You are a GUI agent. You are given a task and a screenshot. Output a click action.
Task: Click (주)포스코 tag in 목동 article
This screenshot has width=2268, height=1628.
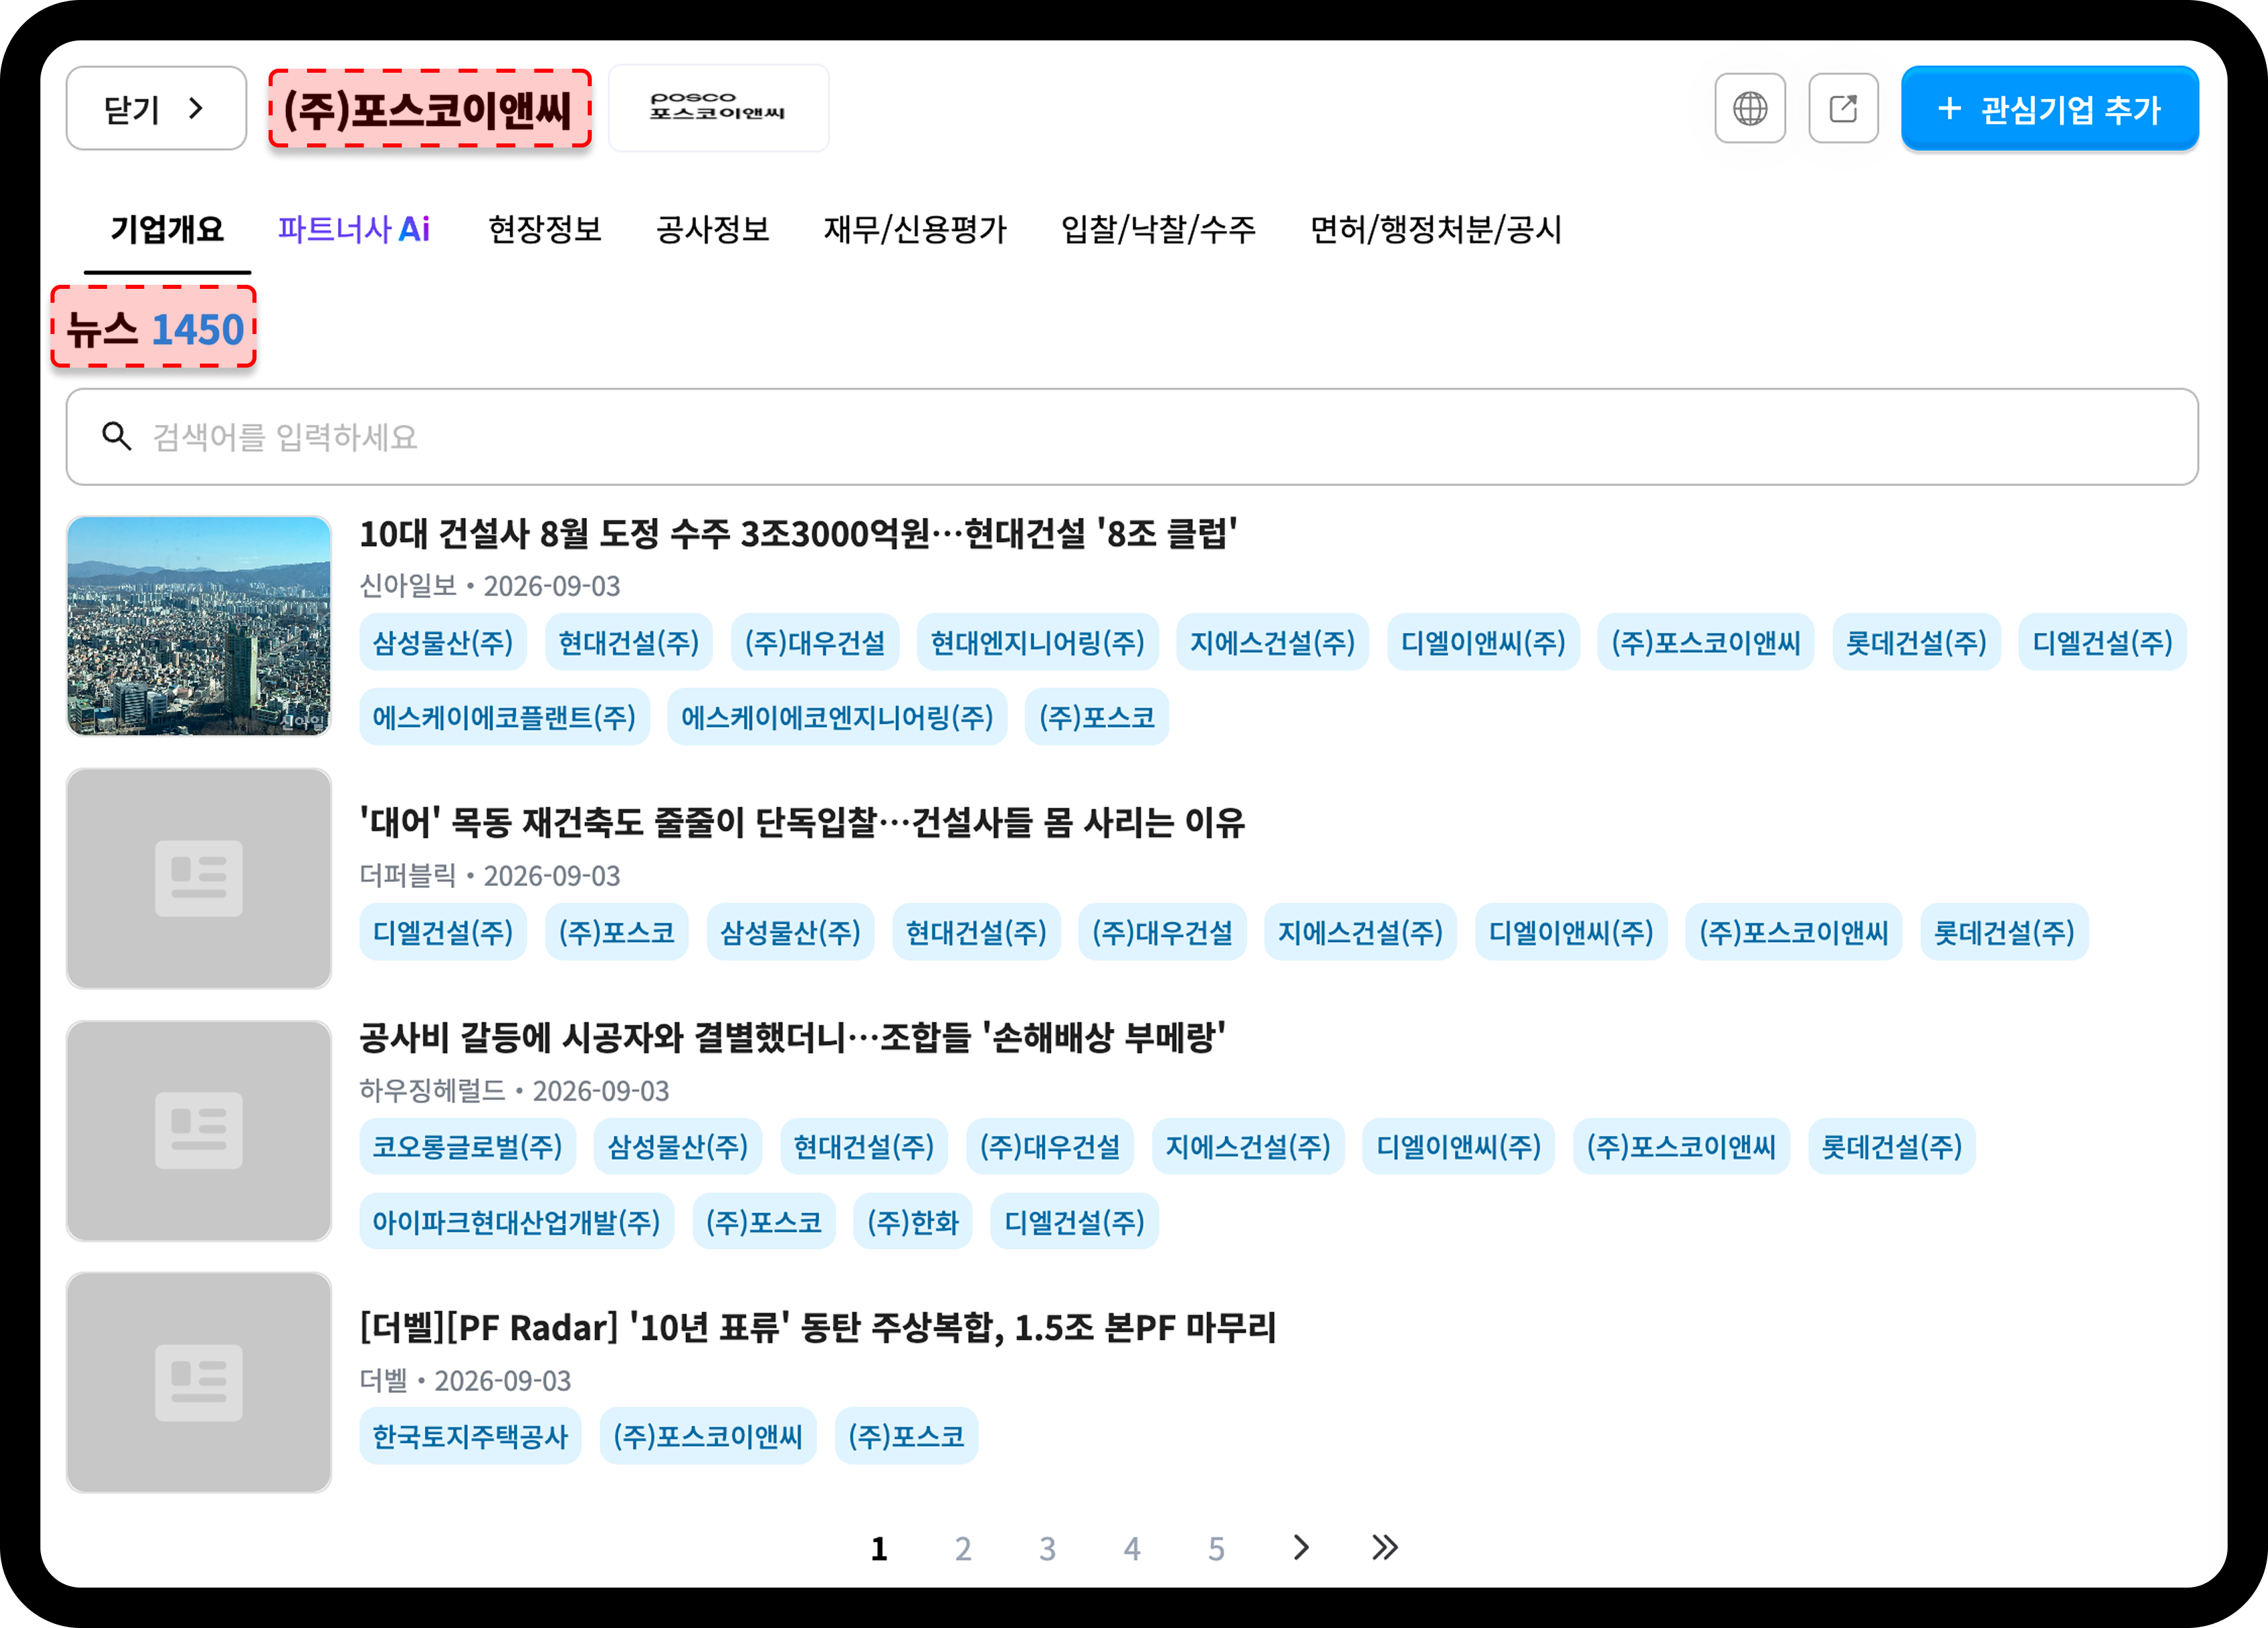pyautogui.click(x=617, y=932)
